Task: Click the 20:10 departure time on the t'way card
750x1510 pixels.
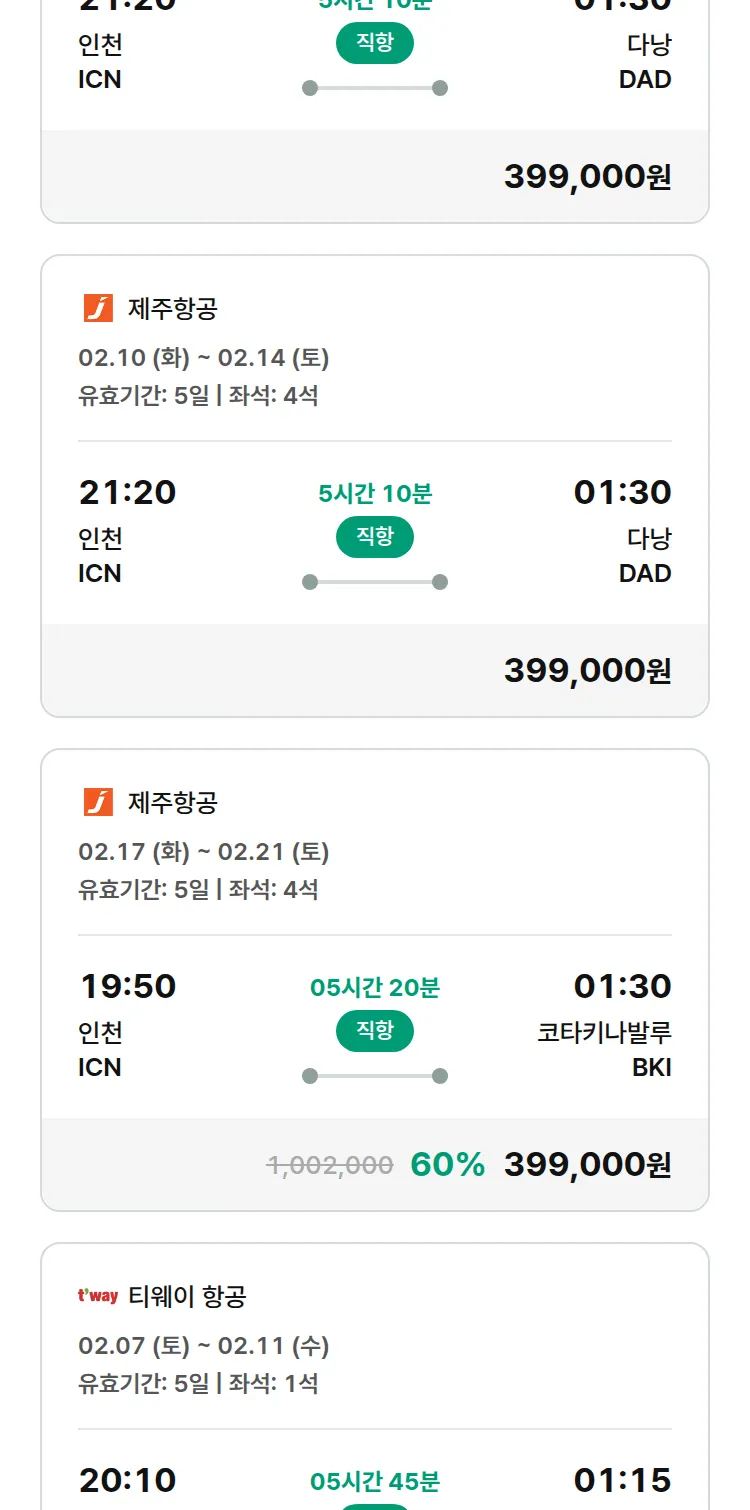Action: point(128,1480)
